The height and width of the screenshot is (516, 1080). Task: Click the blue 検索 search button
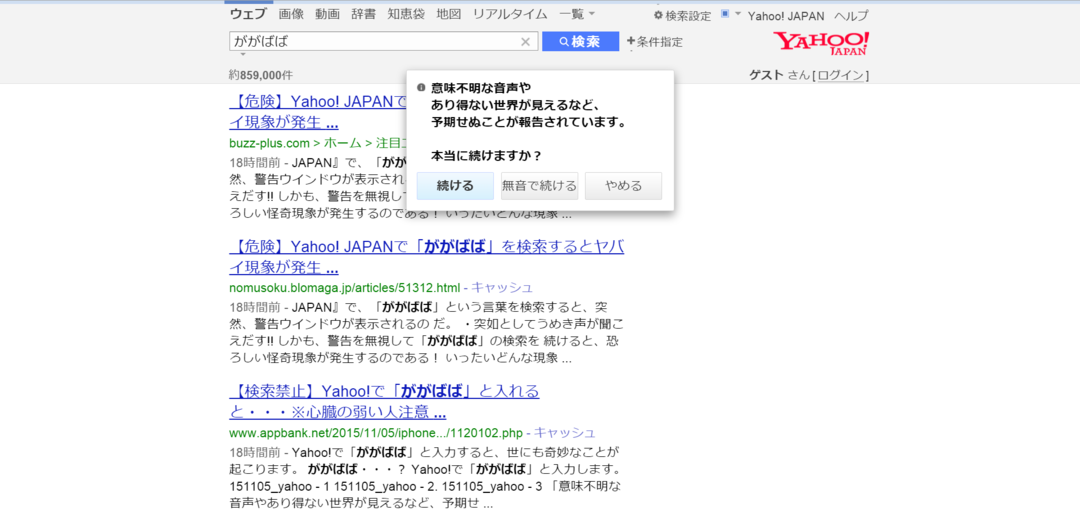pos(581,42)
